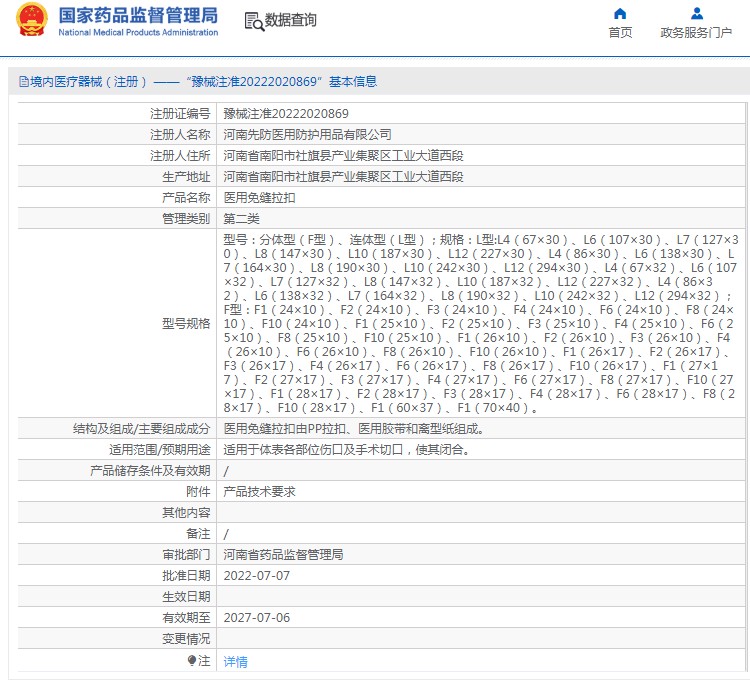Click the 生产地址 address value
This screenshot has width=750, height=681.
(x=343, y=177)
